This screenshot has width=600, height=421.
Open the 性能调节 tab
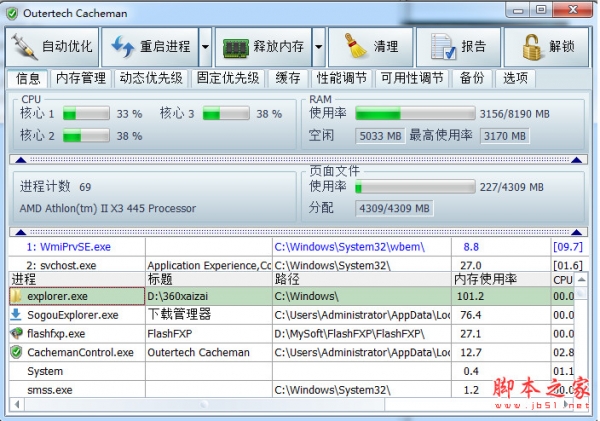pos(341,78)
